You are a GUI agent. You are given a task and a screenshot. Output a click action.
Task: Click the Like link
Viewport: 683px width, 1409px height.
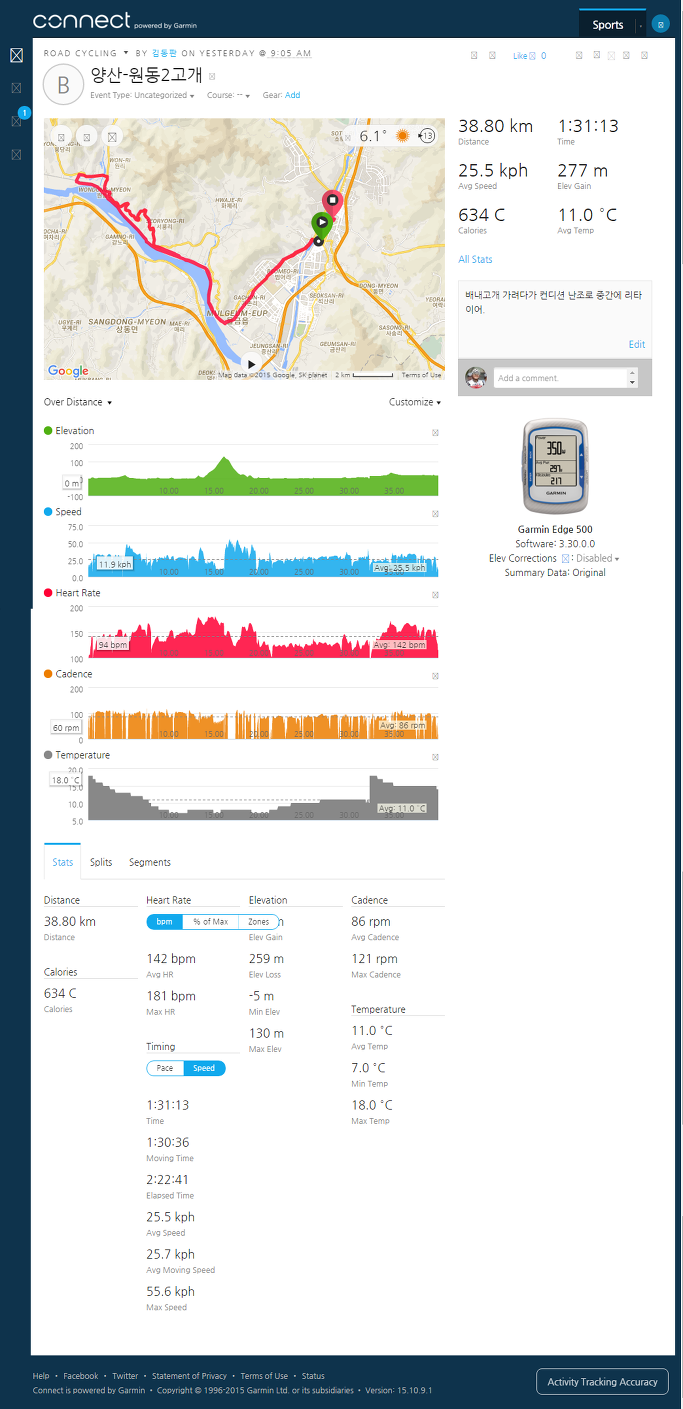point(519,56)
